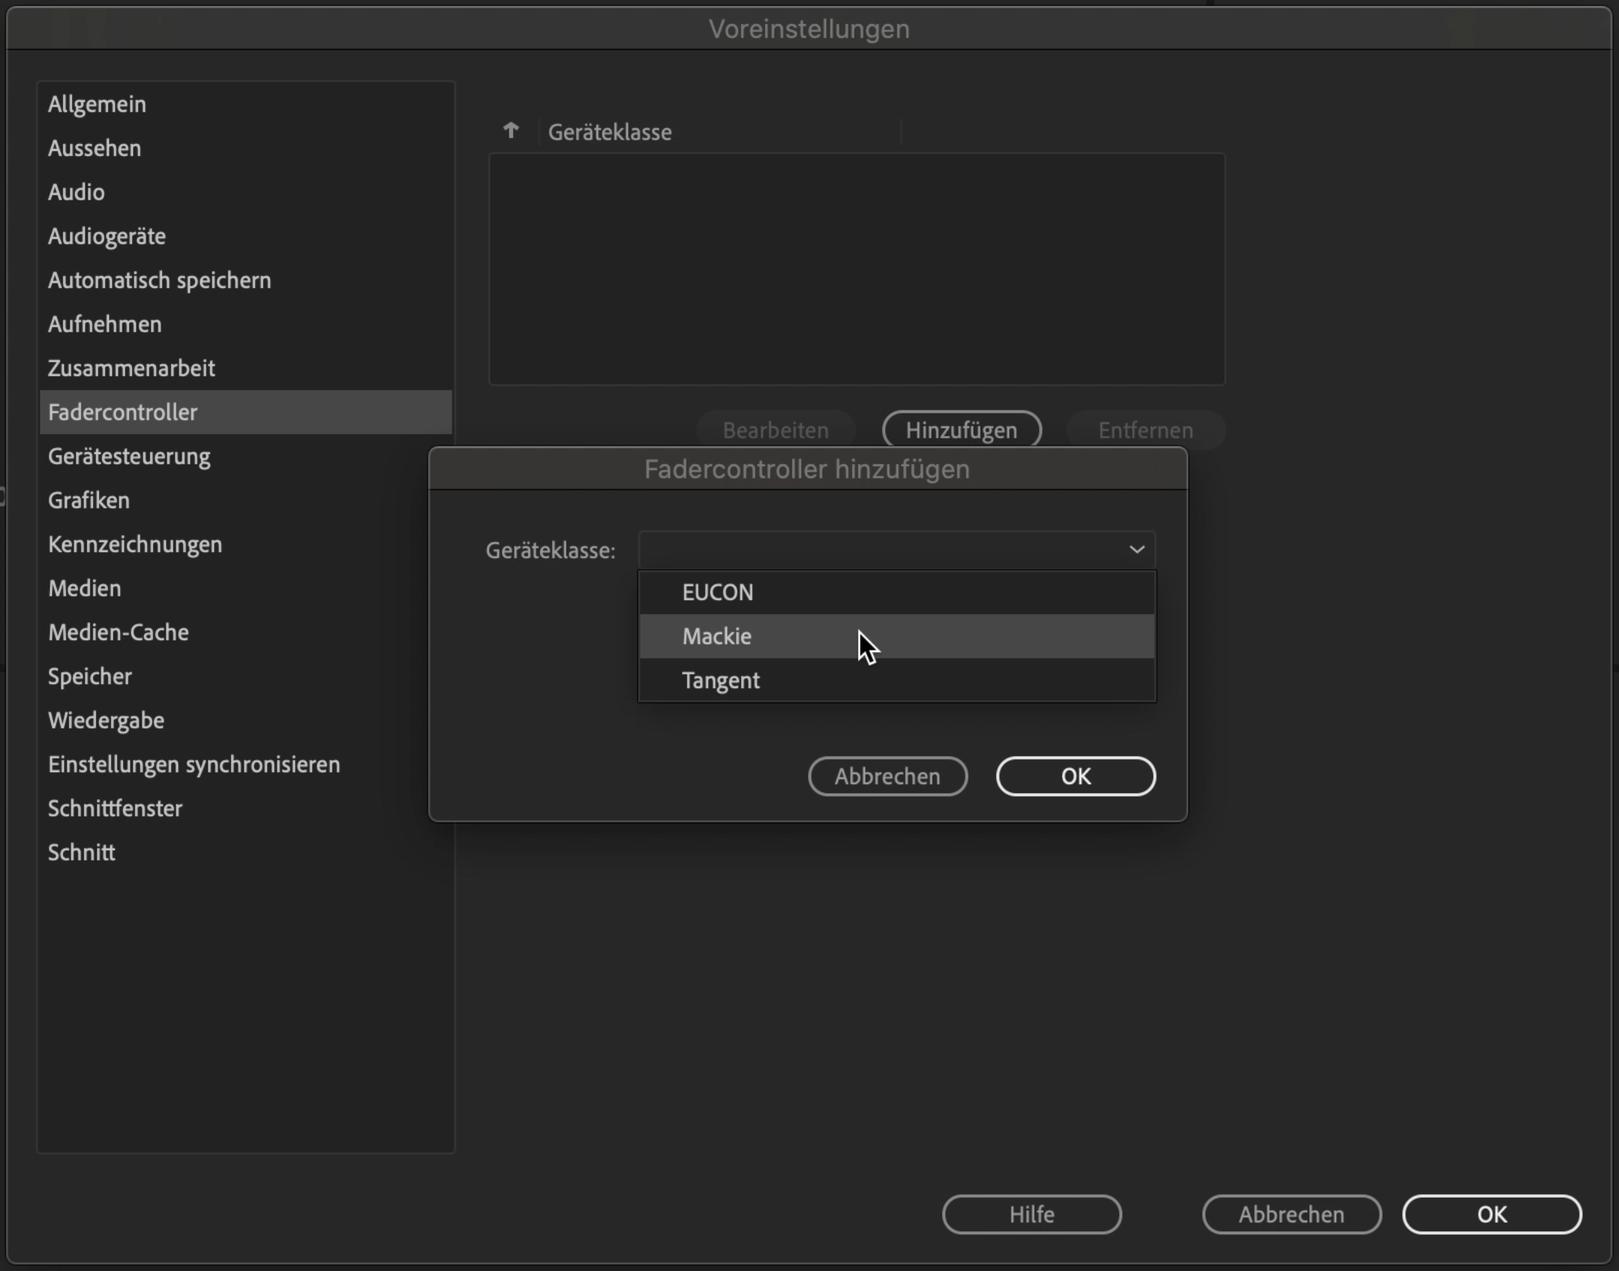Switch to the Aussehen category
The image size is (1619, 1271).
[x=95, y=148]
